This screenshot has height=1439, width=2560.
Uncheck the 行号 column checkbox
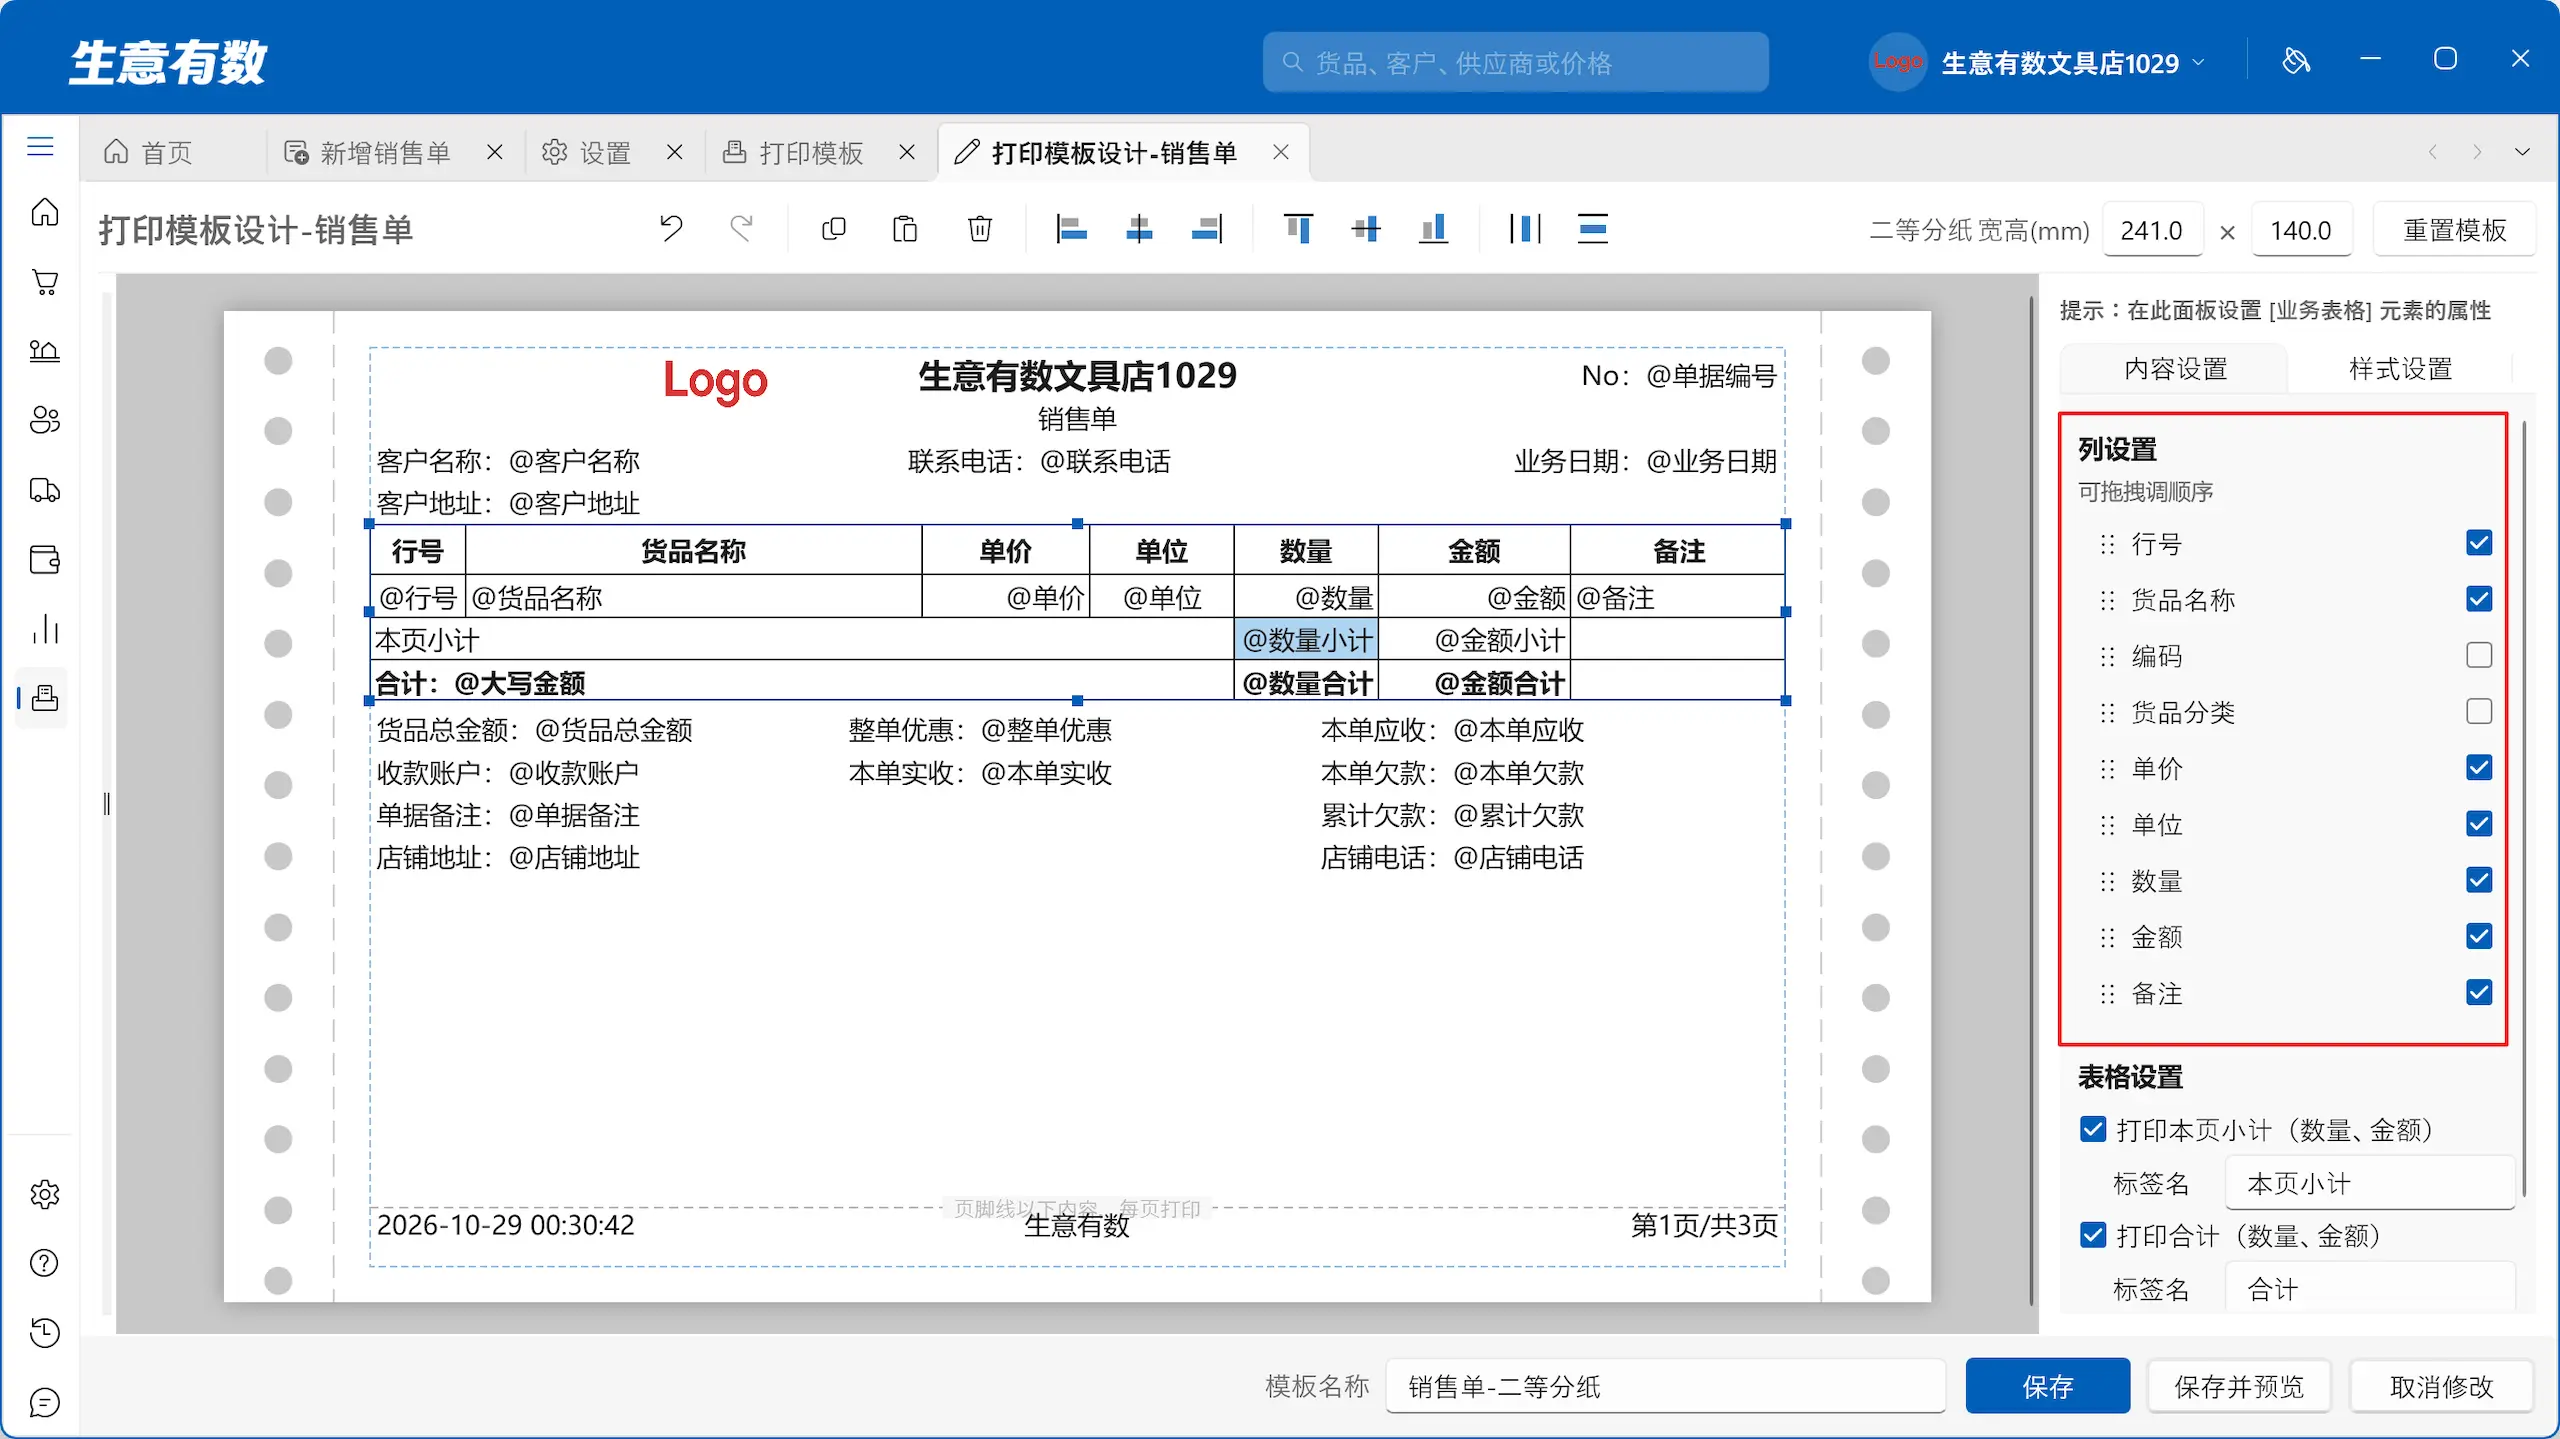click(x=2479, y=543)
